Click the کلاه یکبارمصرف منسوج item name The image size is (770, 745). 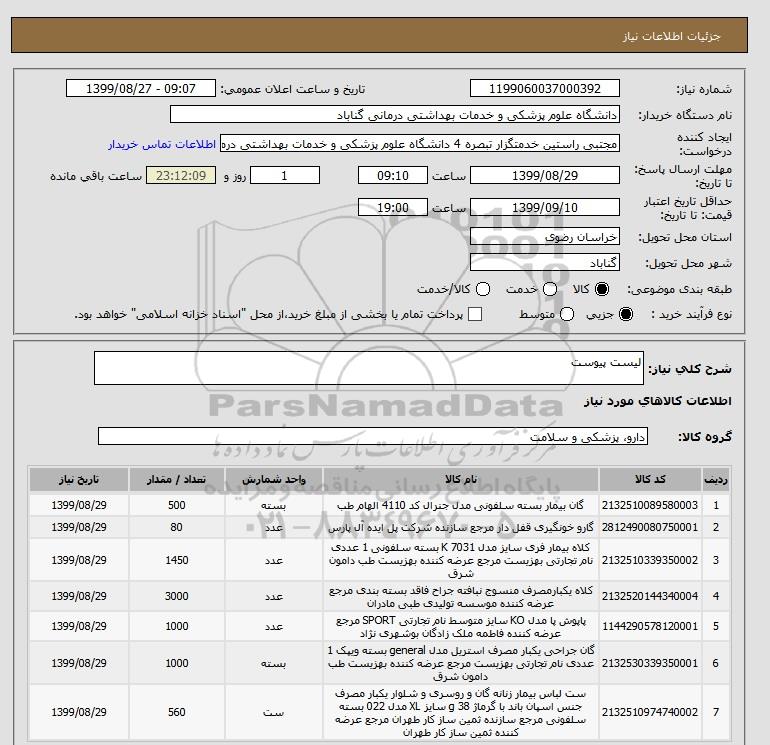point(461,596)
